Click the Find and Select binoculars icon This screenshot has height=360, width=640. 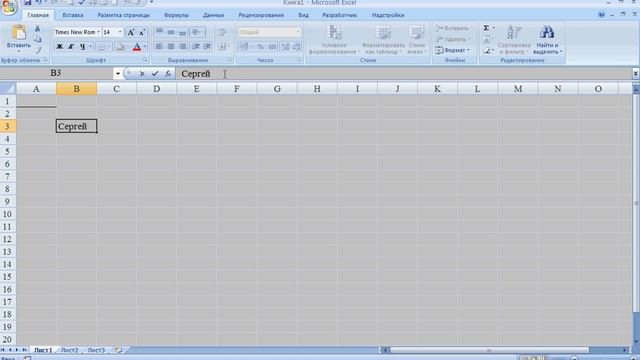[x=547, y=32]
